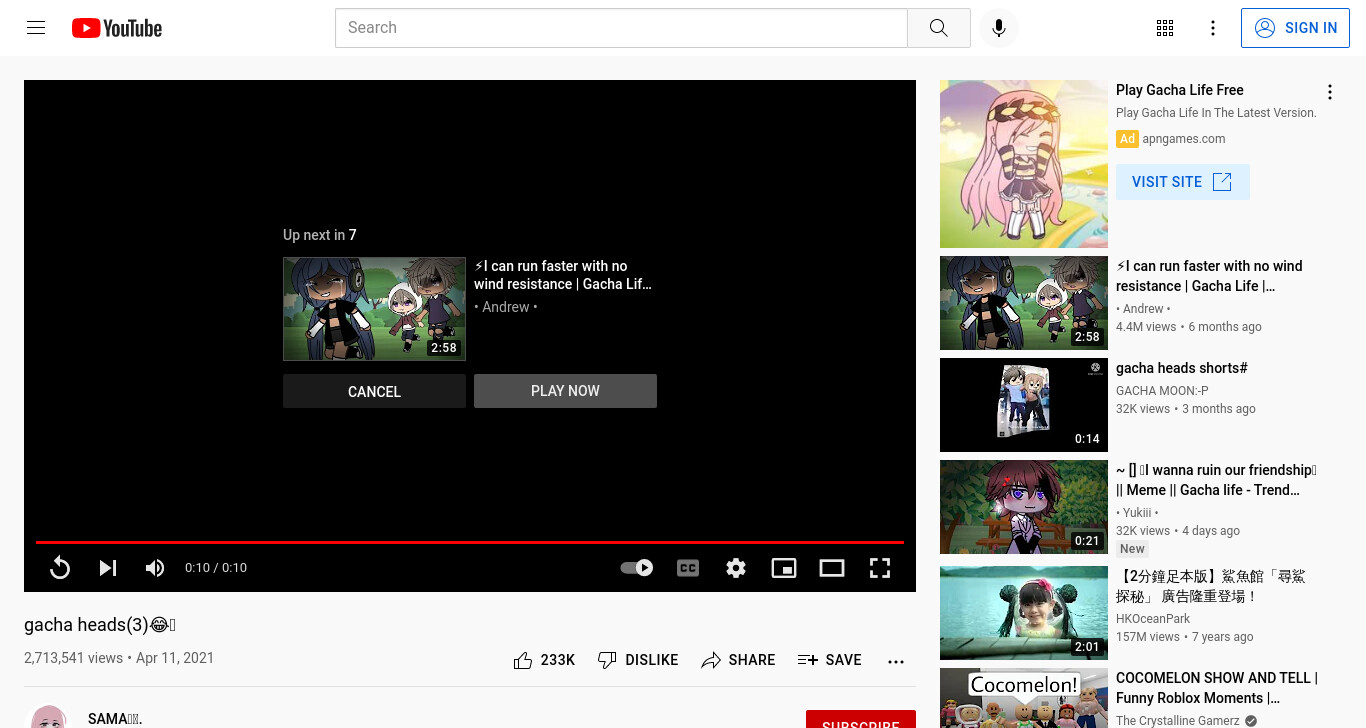Click the GACHA MOON:-P channel name

click(x=1162, y=391)
